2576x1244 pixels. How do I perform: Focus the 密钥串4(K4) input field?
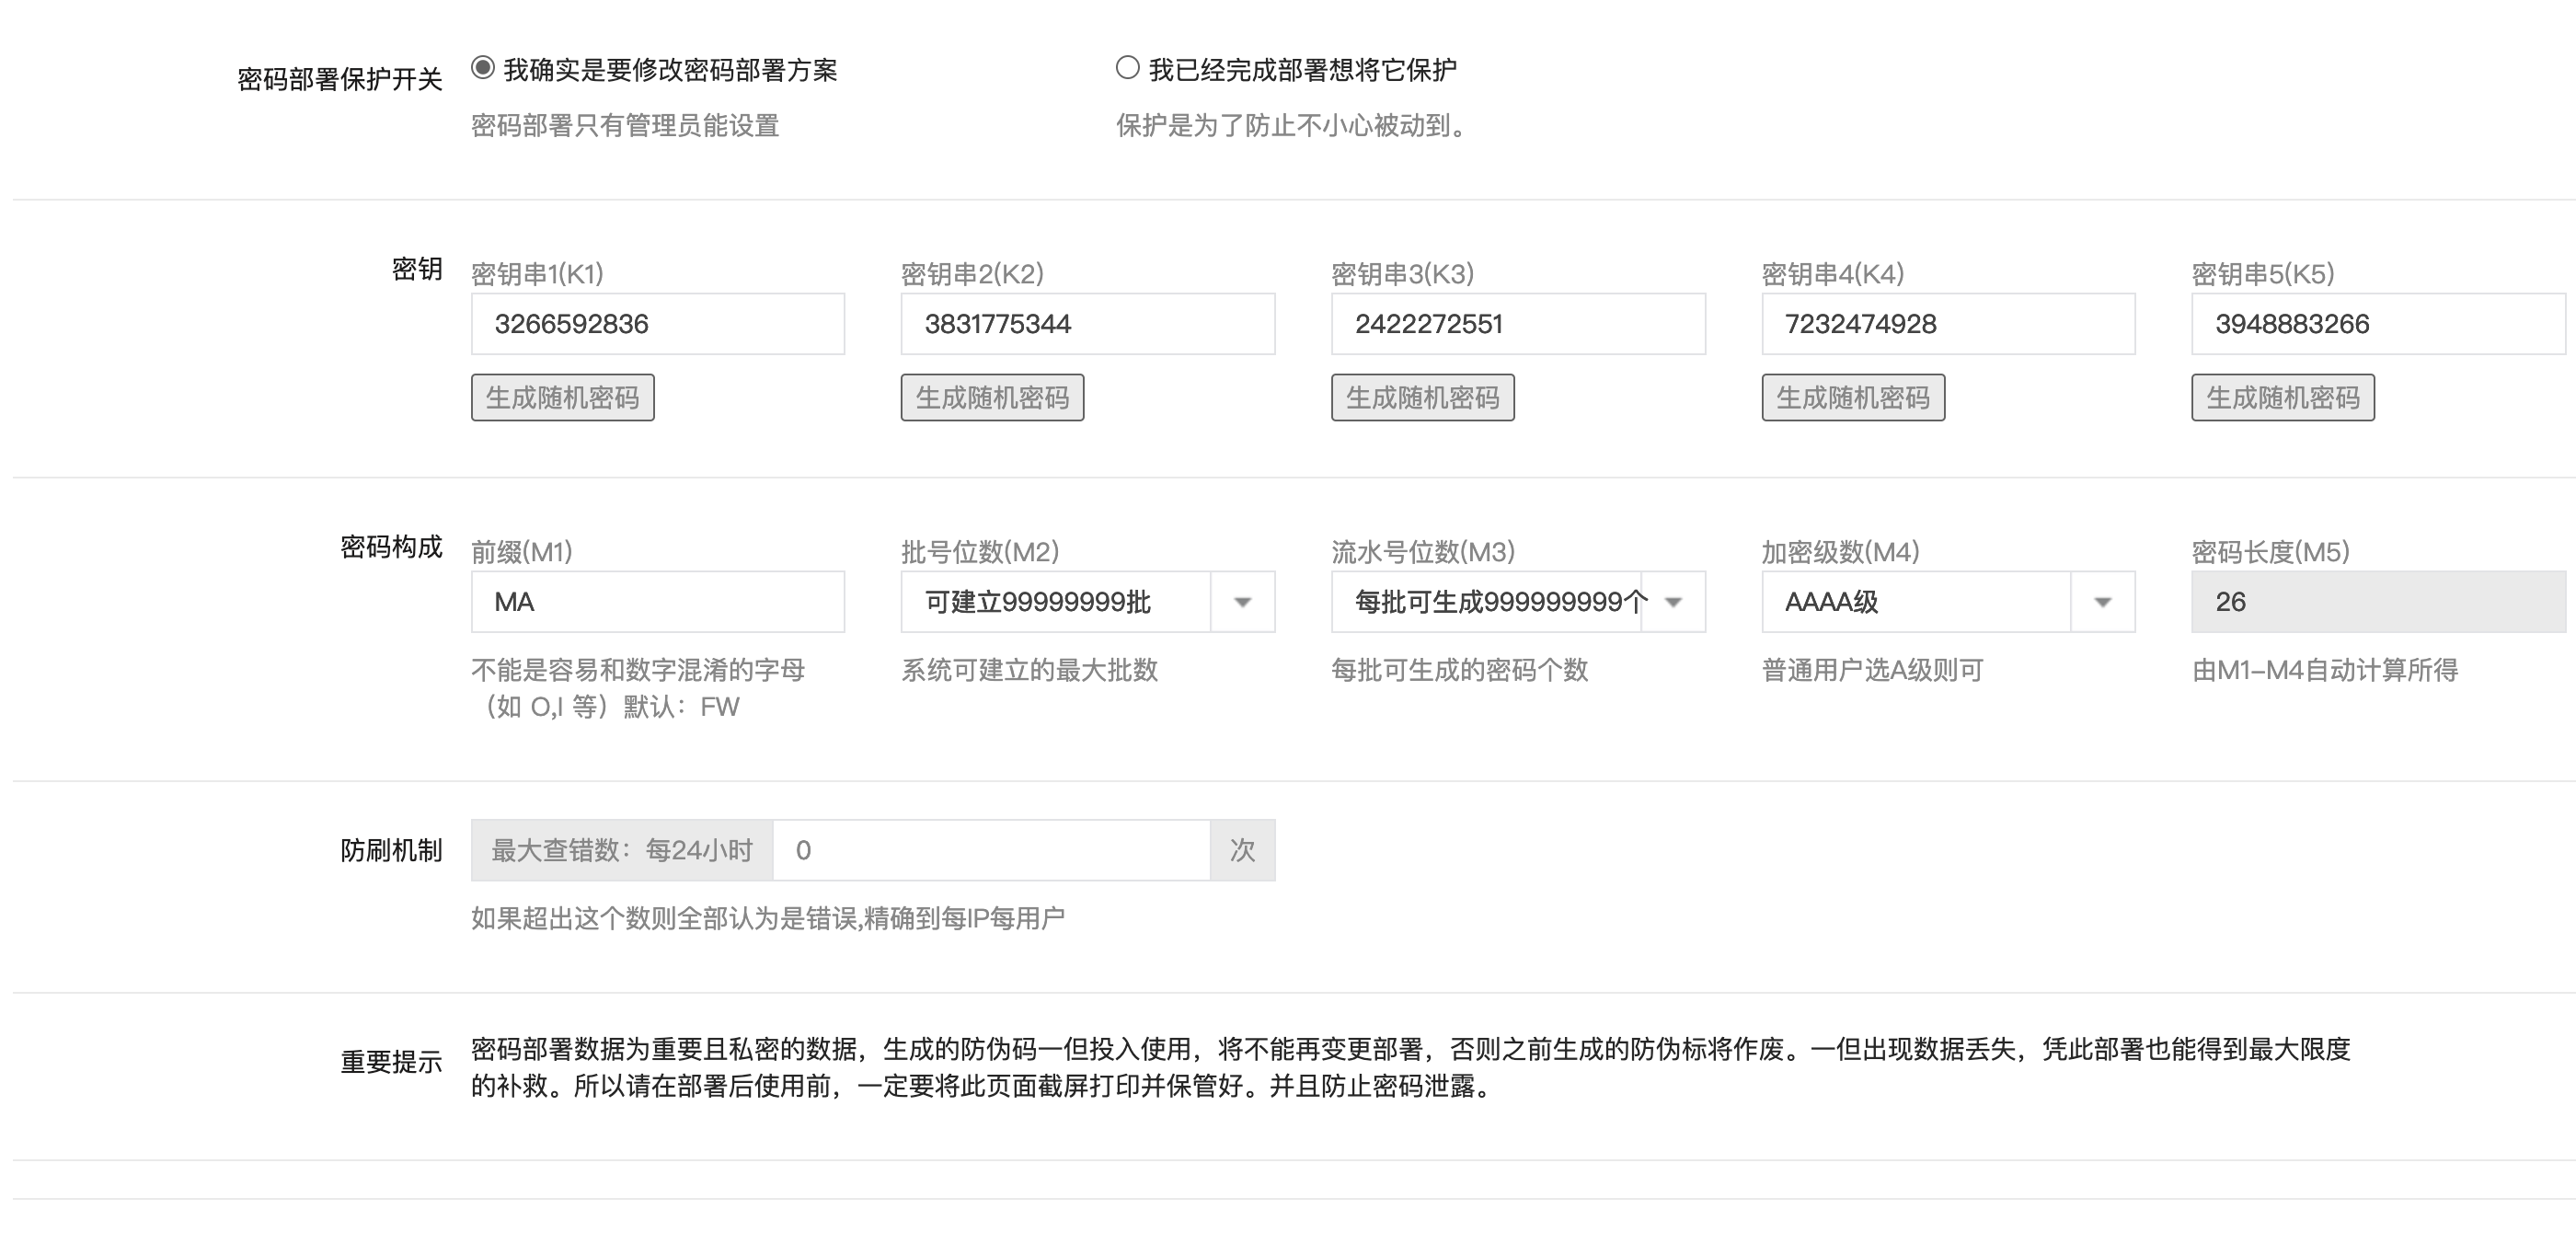pos(1948,324)
